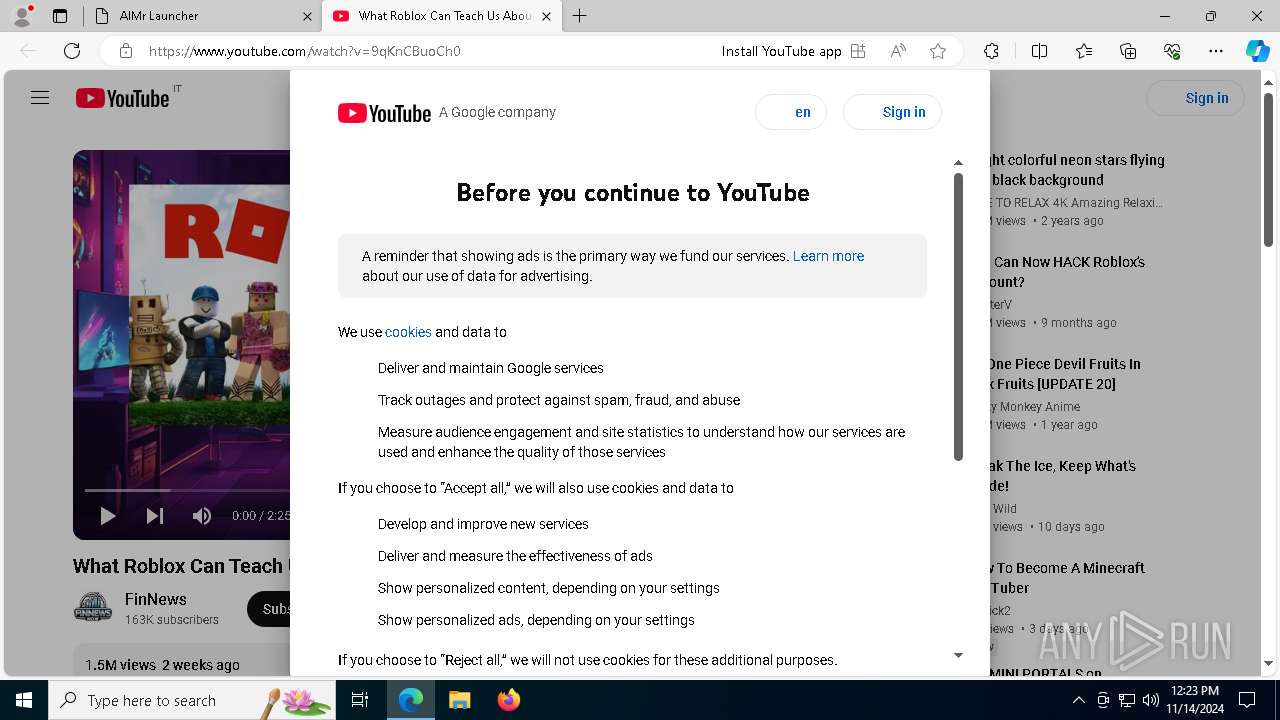This screenshot has width=1280, height=720.
Task: Toggle split screen view icon
Action: coord(1039,51)
